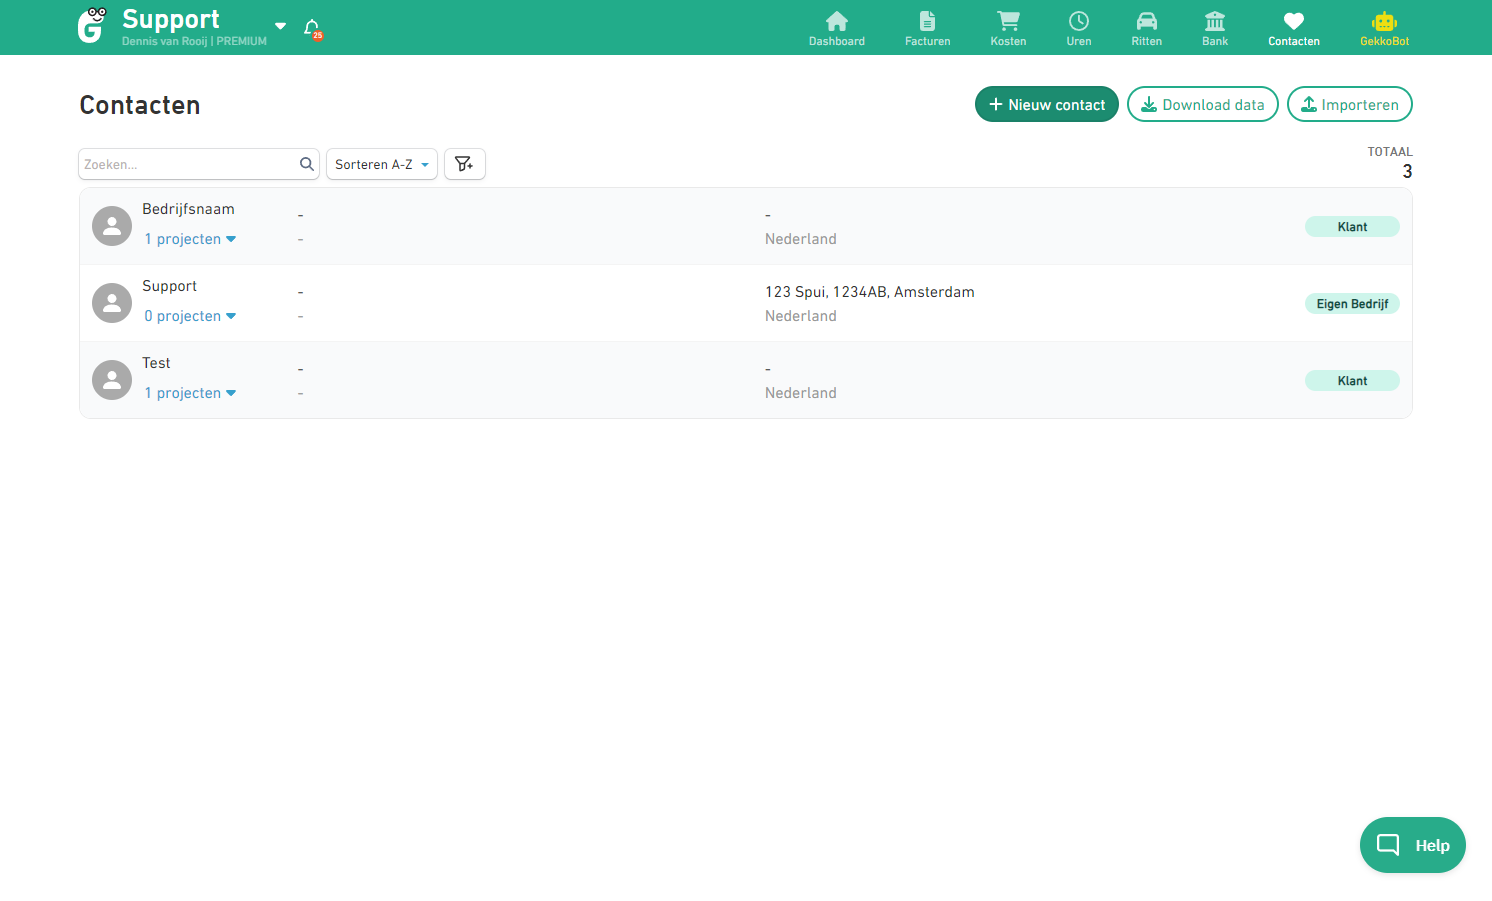
Task: Click the Contacten page heading
Action: (x=140, y=105)
